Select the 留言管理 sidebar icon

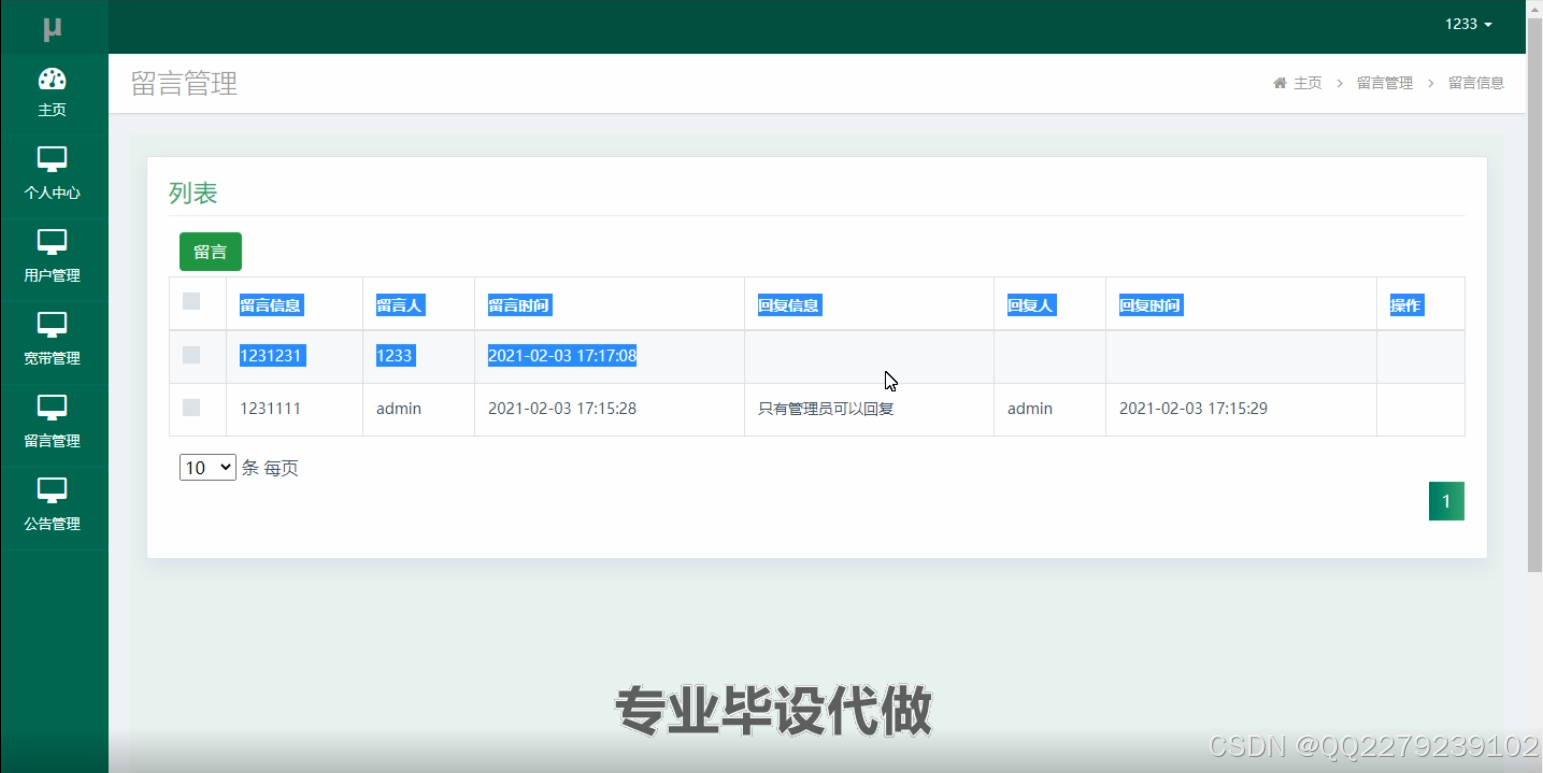point(51,406)
